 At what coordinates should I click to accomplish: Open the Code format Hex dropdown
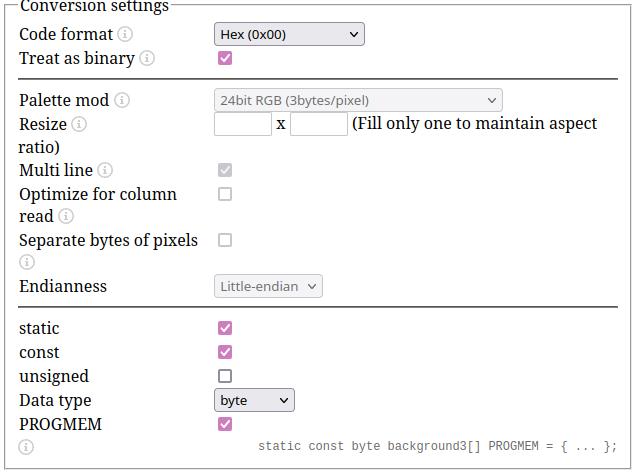pyautogui.click(x=289, y=34)
